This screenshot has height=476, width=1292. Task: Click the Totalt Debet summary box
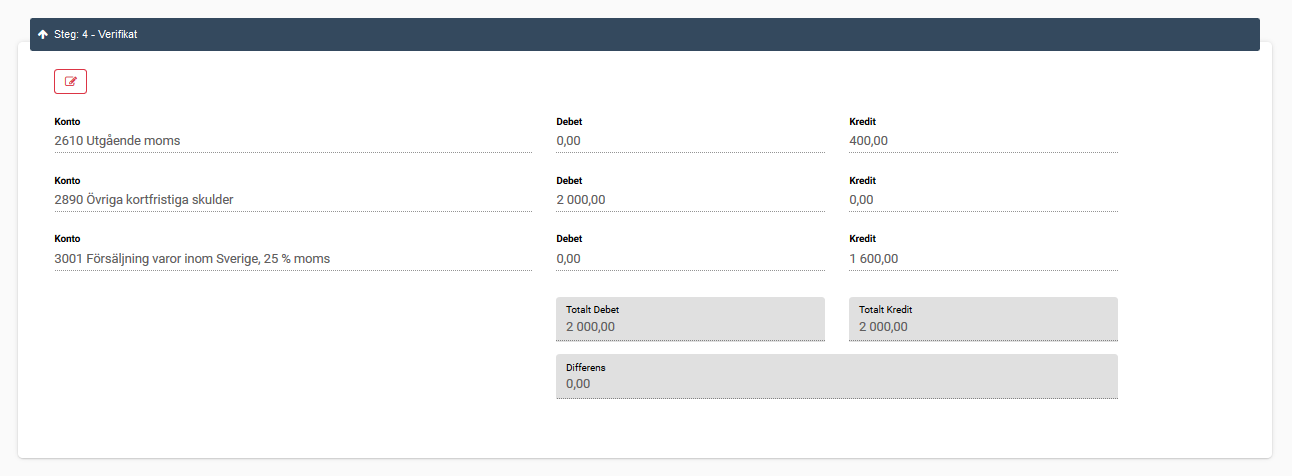(x=690, y=319)
